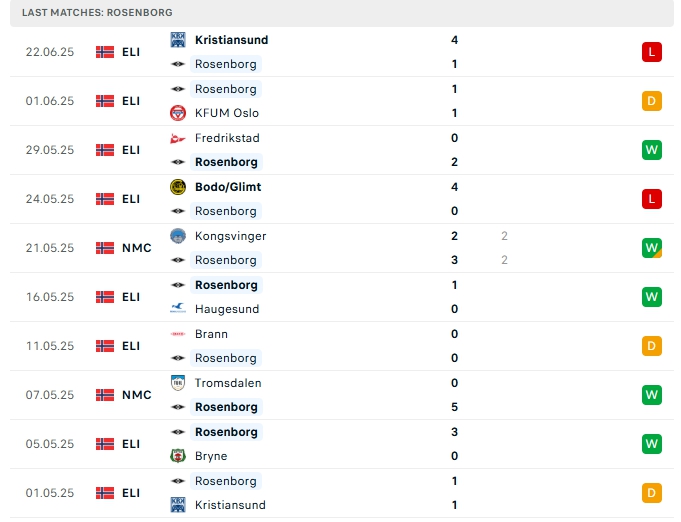
Task: Open the Brann team link
Action: [x=211, y=334]
